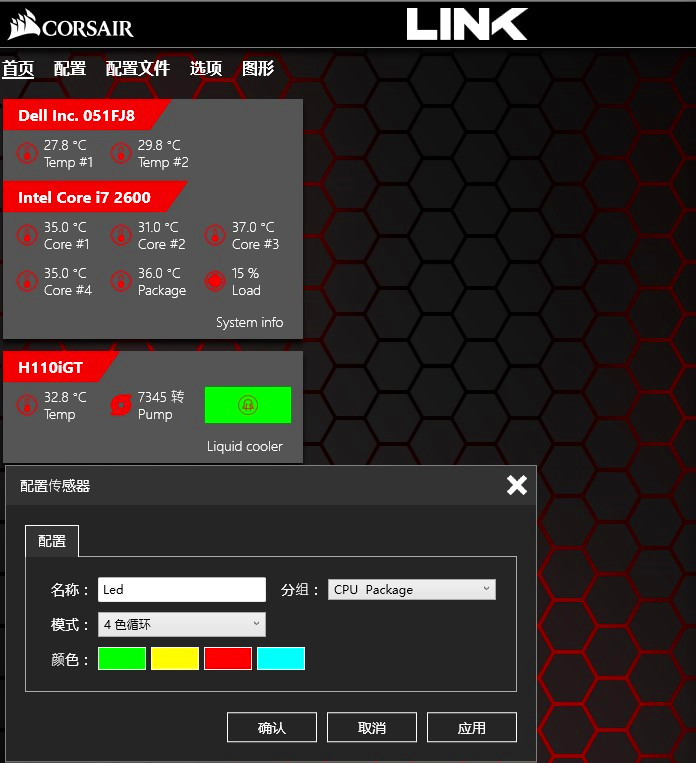Select the Core #1 temperature icon
The image size is (696, 763).
point(27,236)
